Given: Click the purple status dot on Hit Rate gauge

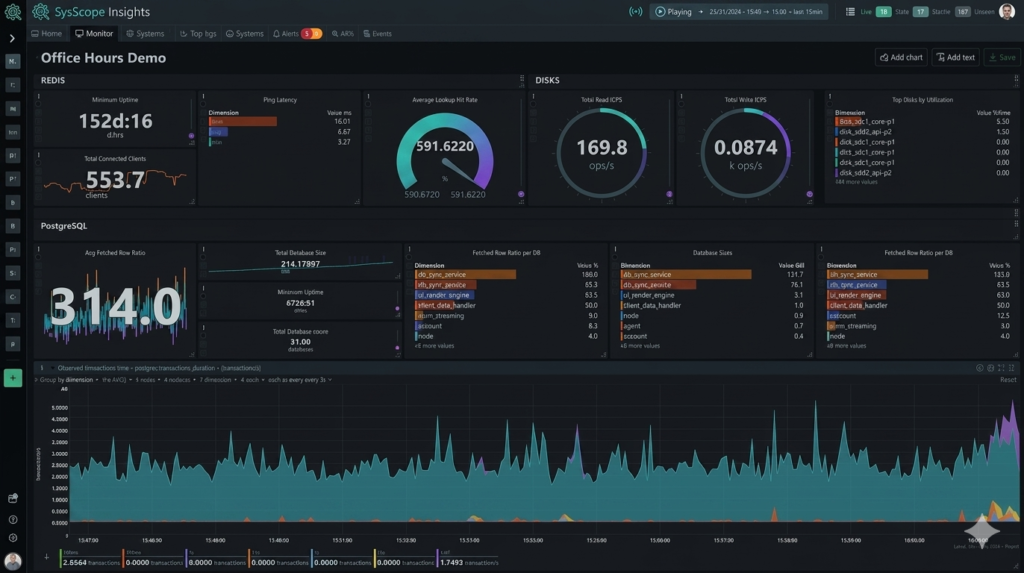Looking at the screenshot, I should tap(520, 194).
